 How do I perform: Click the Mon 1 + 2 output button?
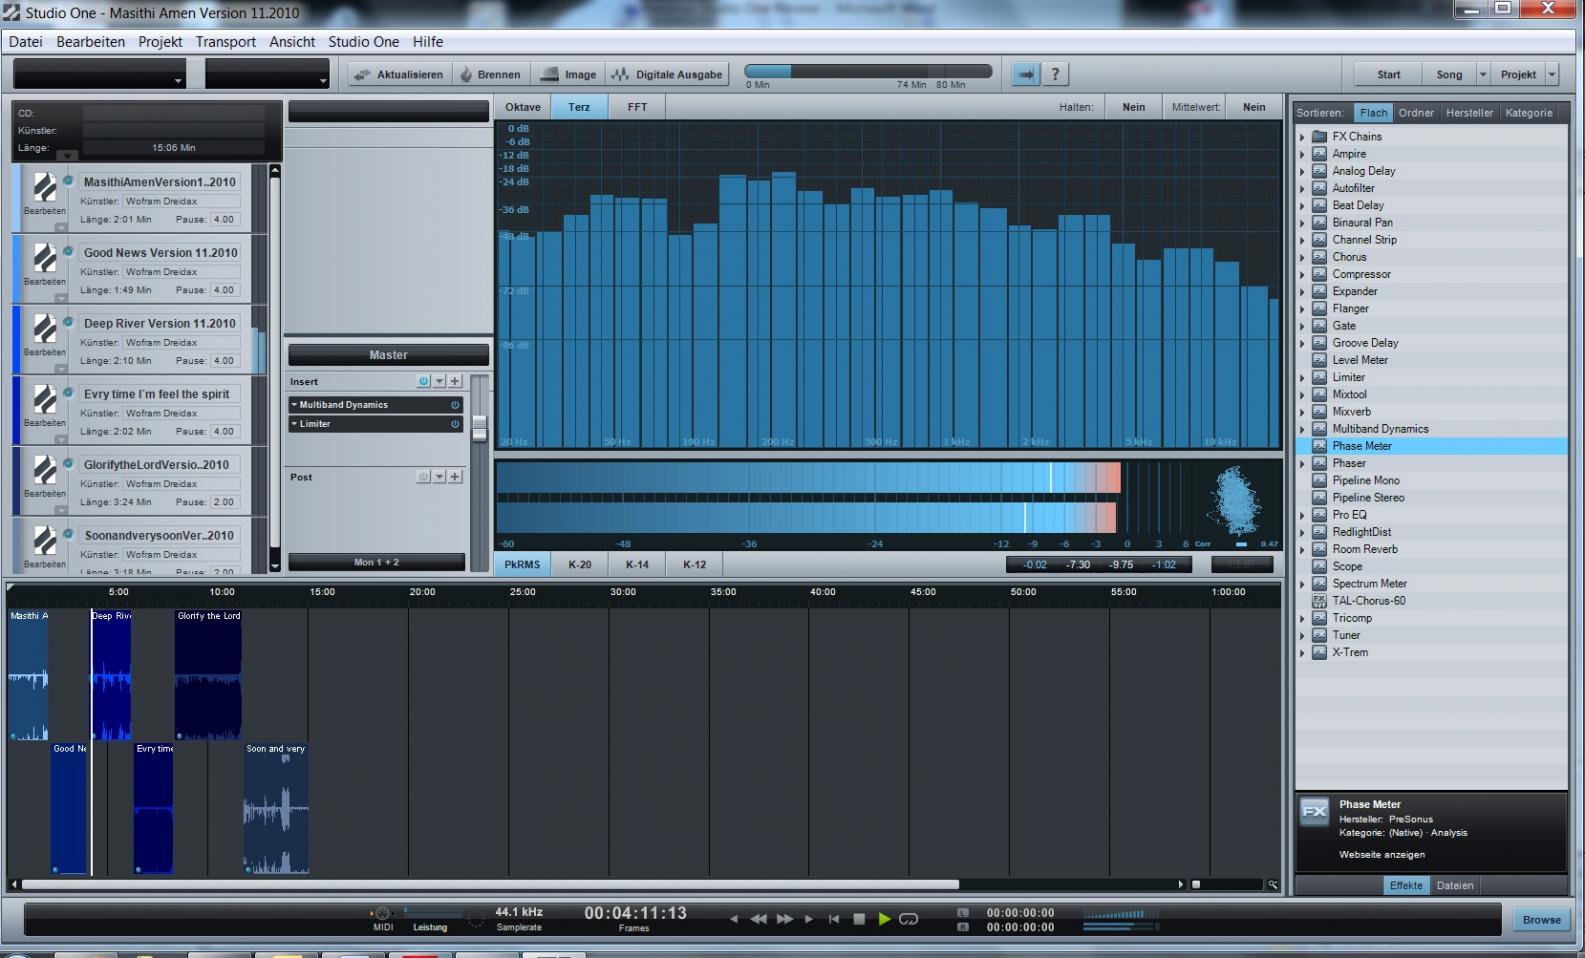tap(376, 562)
